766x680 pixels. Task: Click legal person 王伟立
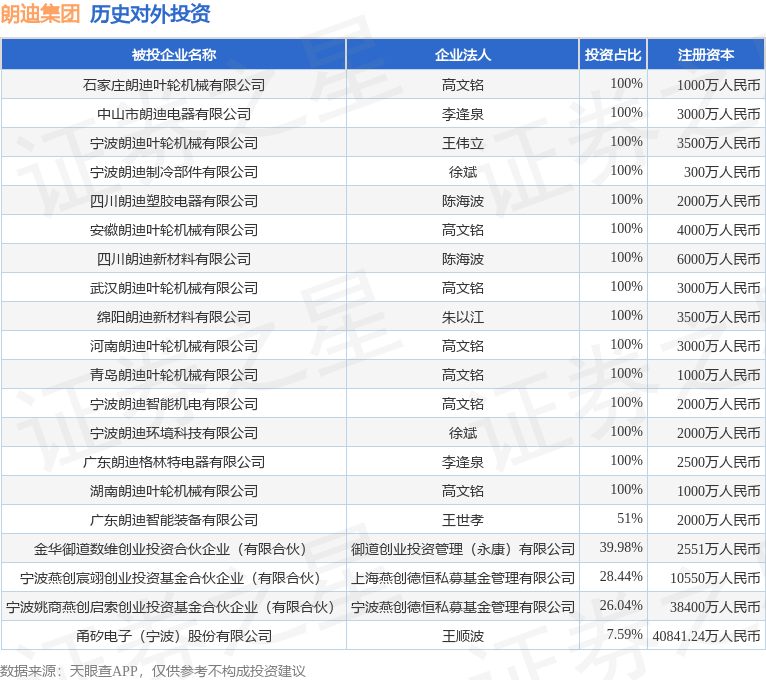pos(463,143)
